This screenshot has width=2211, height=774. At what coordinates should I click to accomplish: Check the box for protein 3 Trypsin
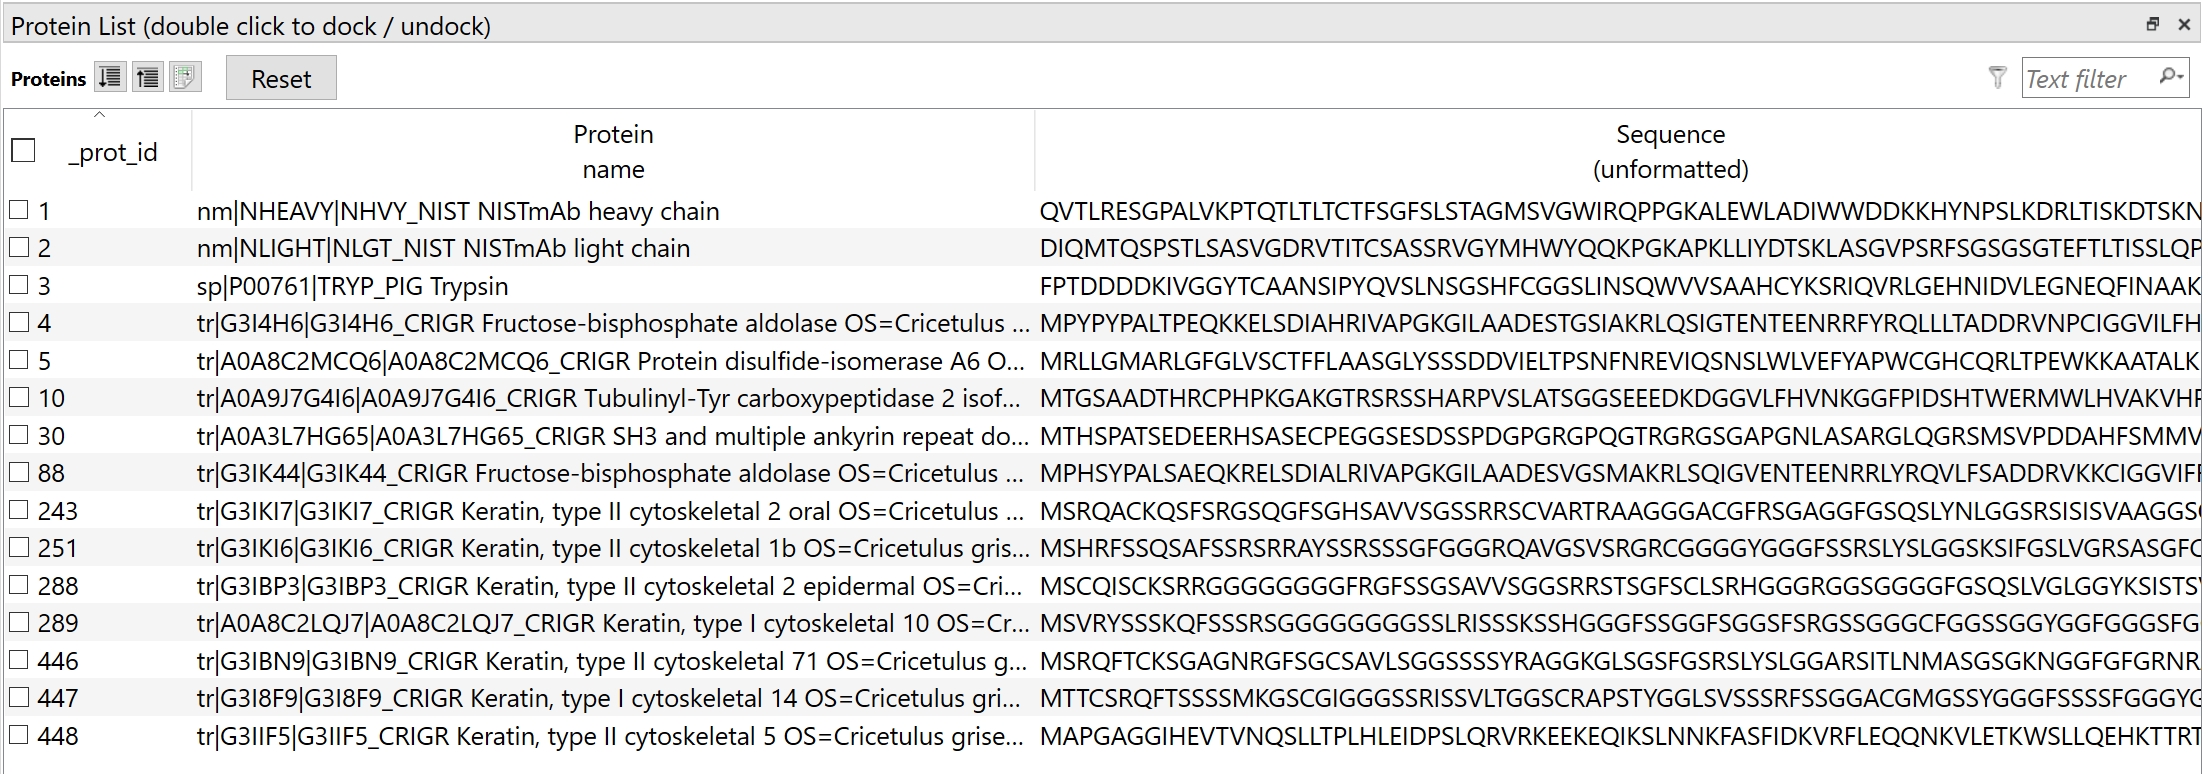(x=19, y=285)
